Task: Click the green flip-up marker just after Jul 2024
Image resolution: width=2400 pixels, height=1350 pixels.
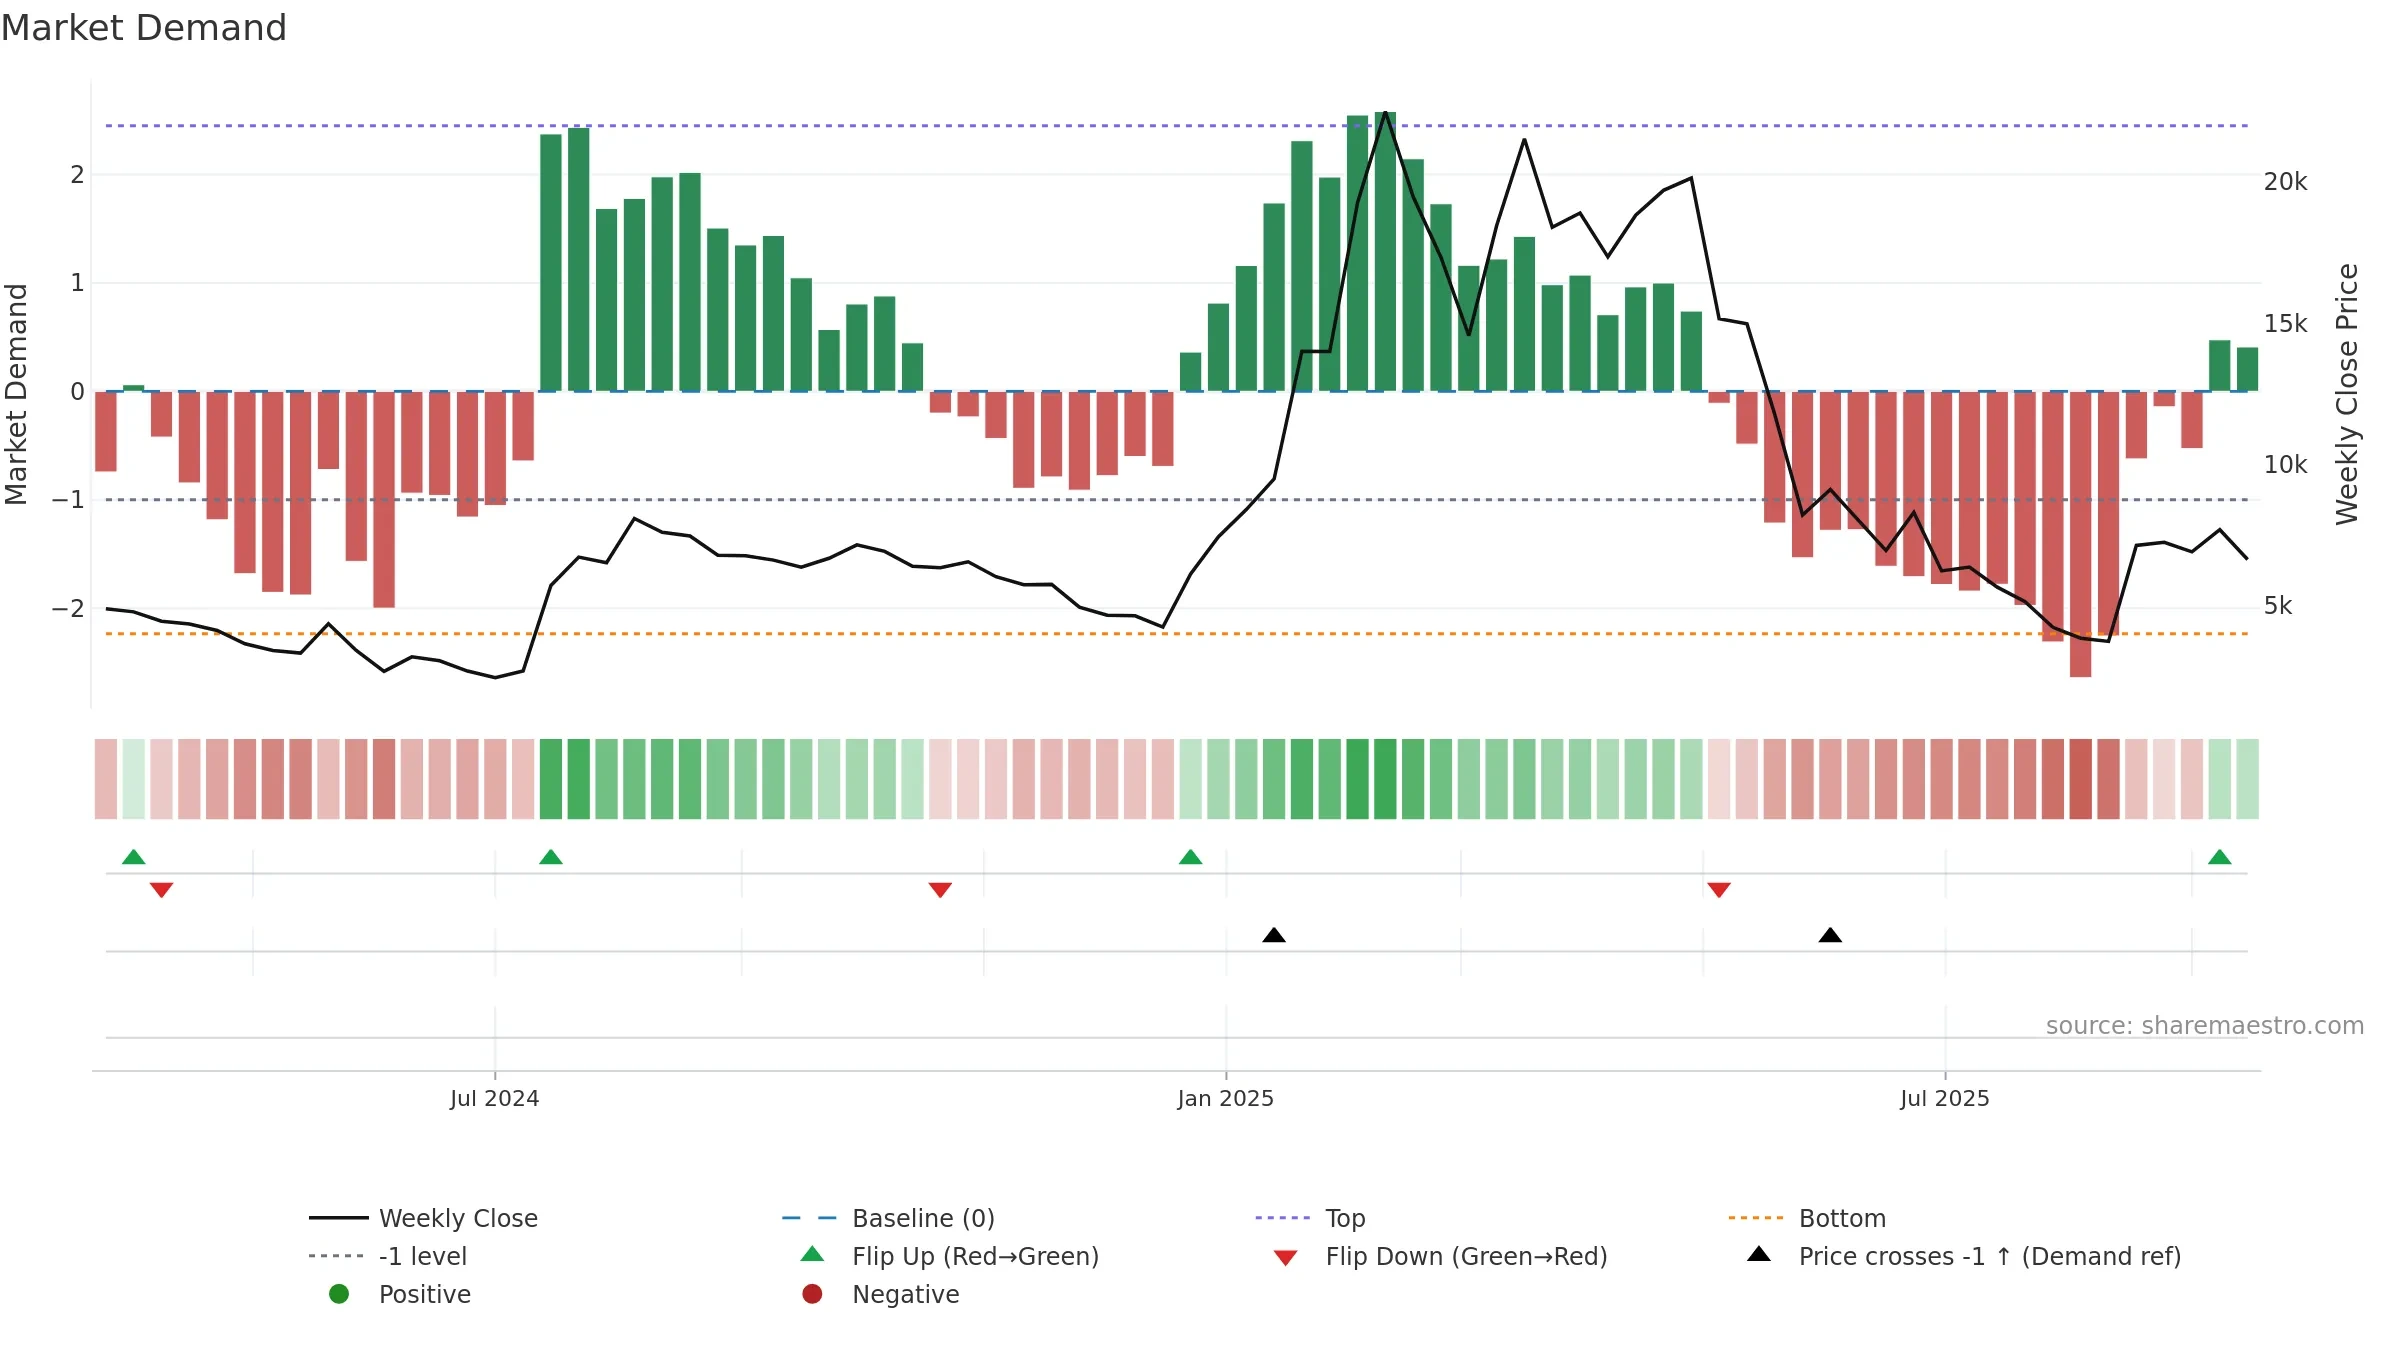Action: point(551,857)
